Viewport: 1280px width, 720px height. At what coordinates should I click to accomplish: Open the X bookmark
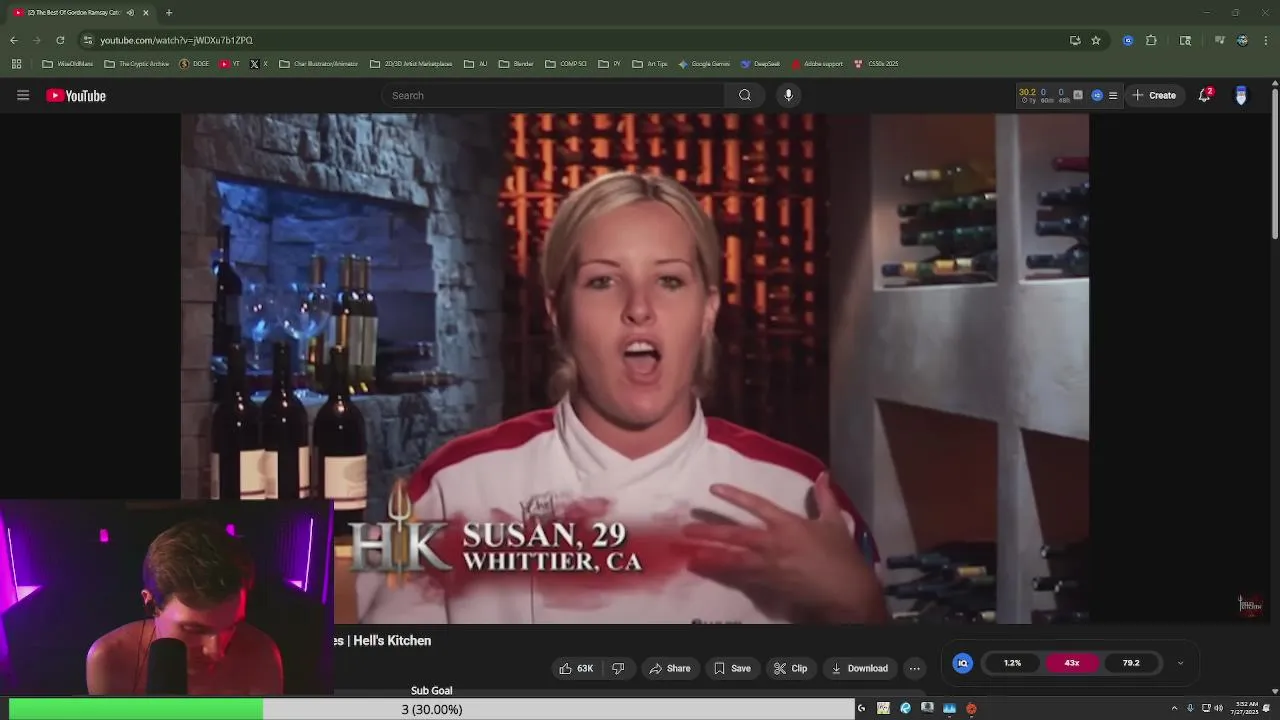[x=258, y=64]
